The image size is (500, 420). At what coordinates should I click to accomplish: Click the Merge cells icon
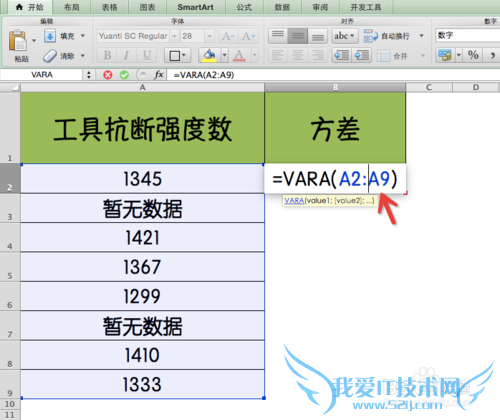tap(384, 56)
